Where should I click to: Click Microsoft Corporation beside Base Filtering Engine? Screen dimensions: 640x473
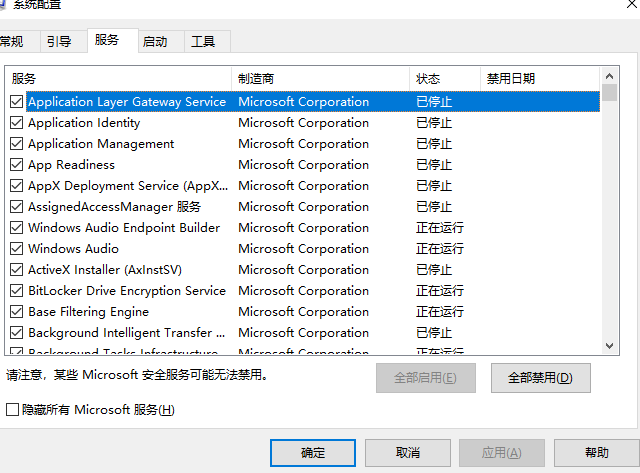tap(303, 312)
